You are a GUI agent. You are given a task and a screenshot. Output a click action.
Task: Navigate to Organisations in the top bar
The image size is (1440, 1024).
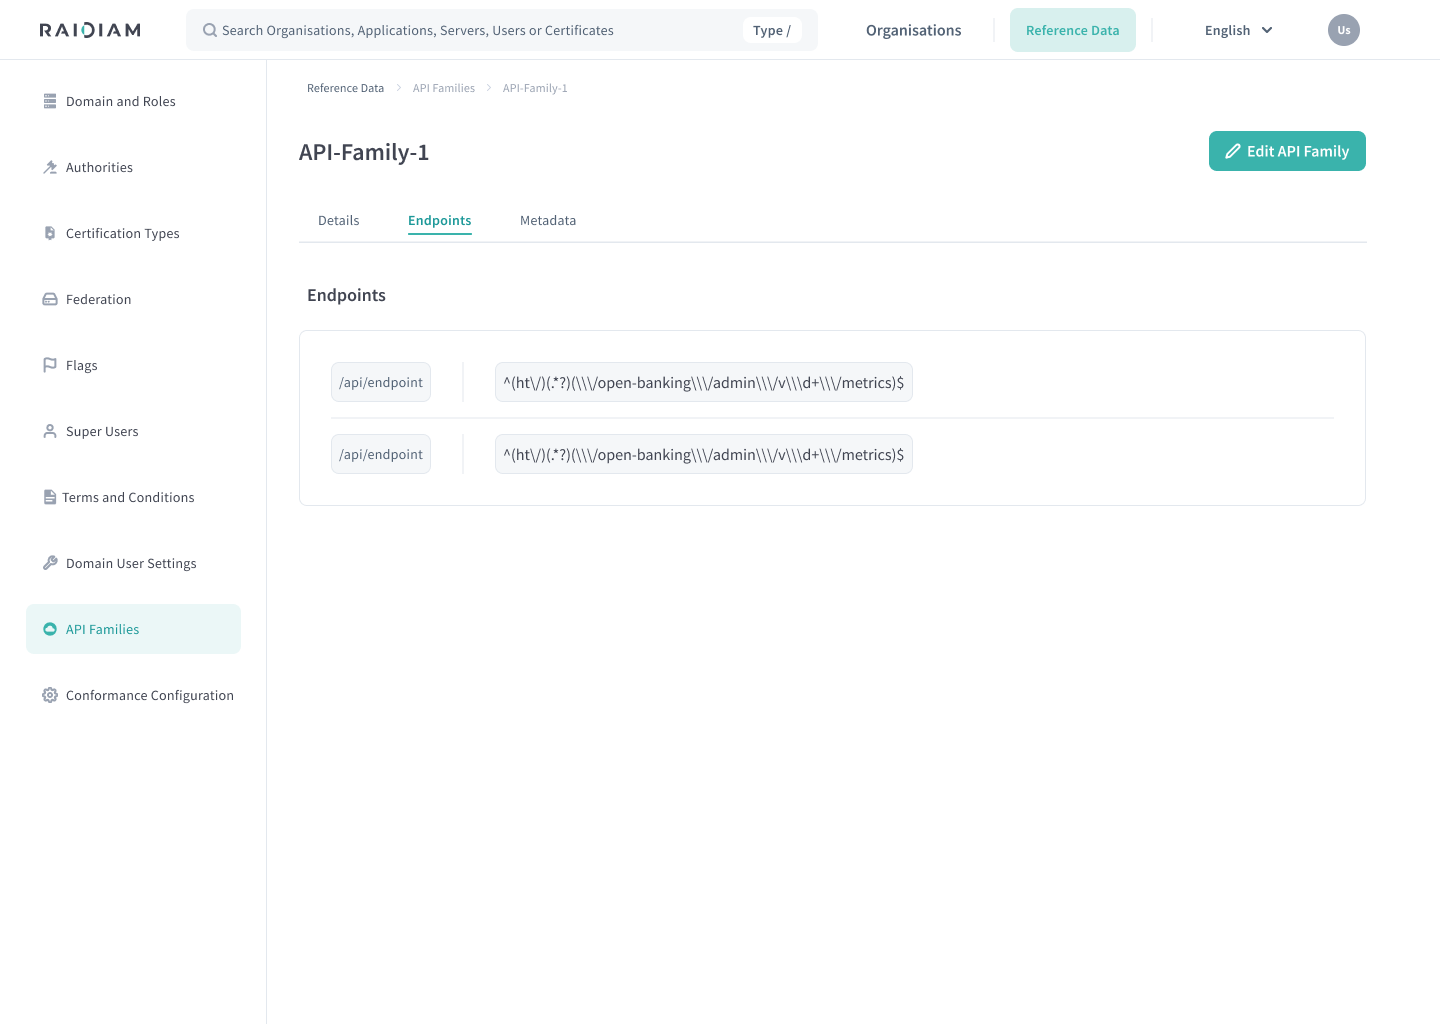pos(913,30)
